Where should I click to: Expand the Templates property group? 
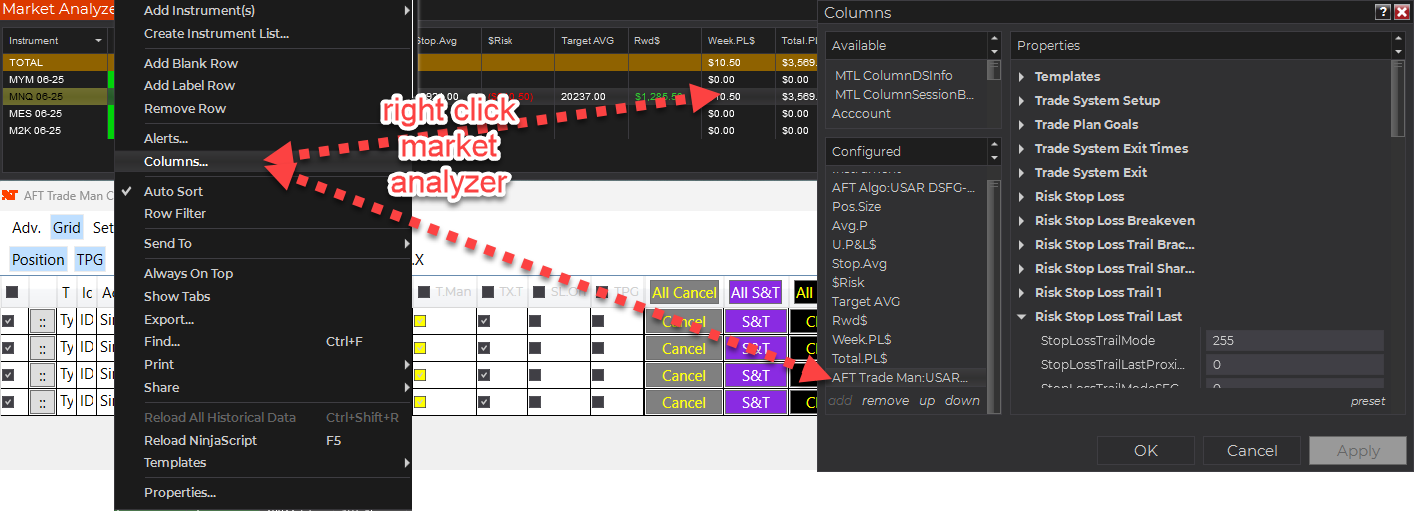[1021, 77]
